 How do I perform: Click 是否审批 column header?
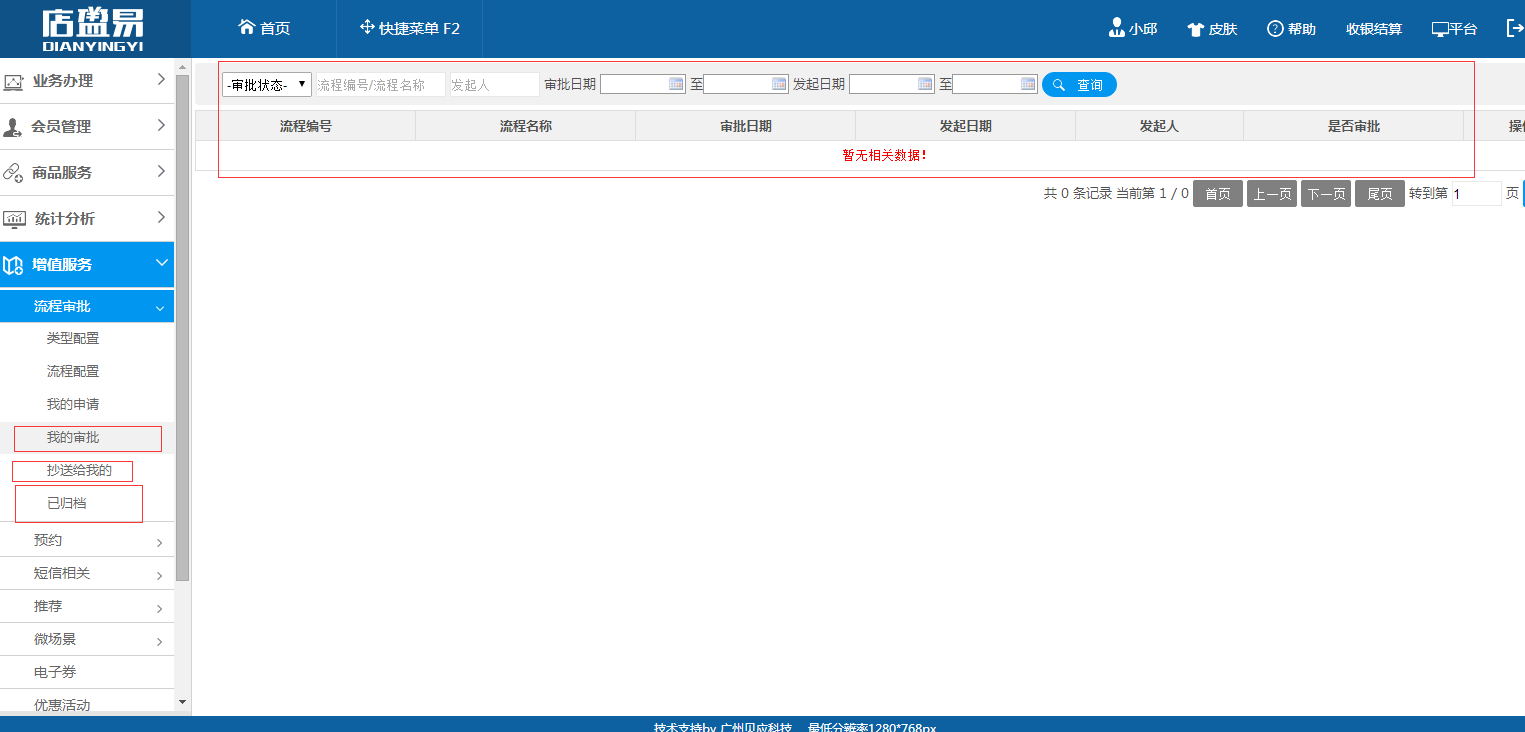point(1354,126)
